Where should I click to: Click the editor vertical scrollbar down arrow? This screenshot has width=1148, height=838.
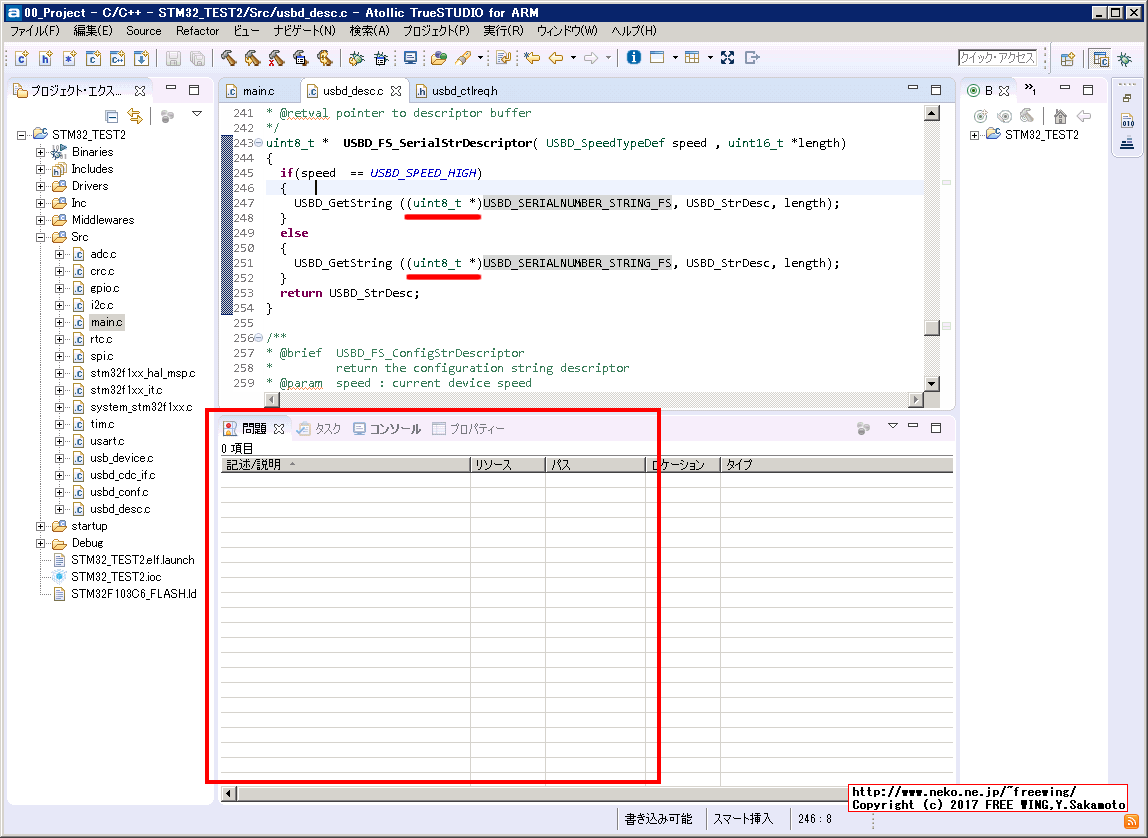click(932, 383)
